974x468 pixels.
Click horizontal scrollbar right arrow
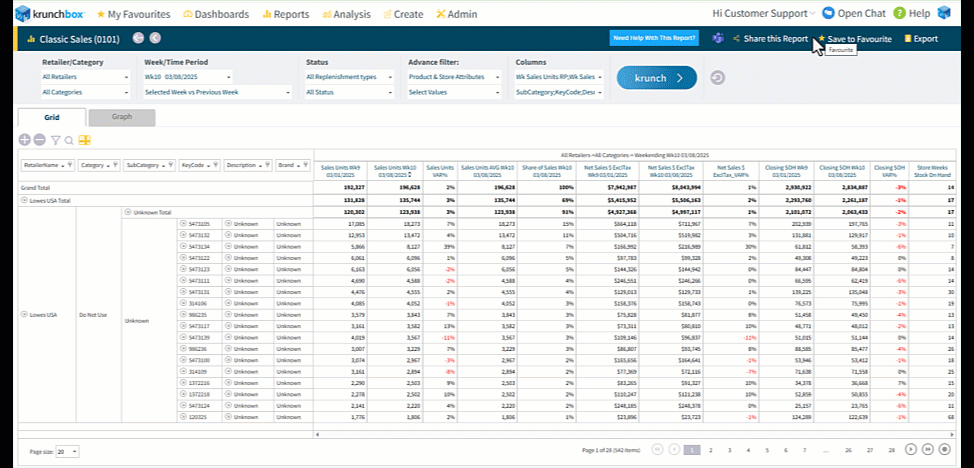[x=952, y=434]
